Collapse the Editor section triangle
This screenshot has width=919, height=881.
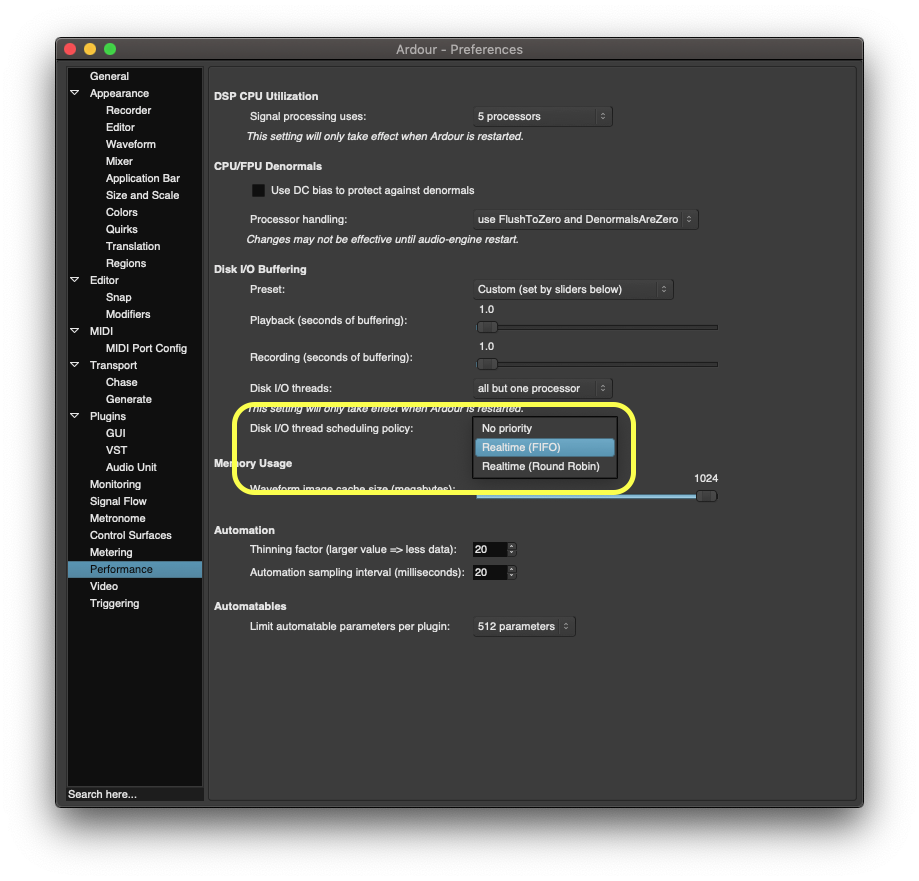pos(75,280)
